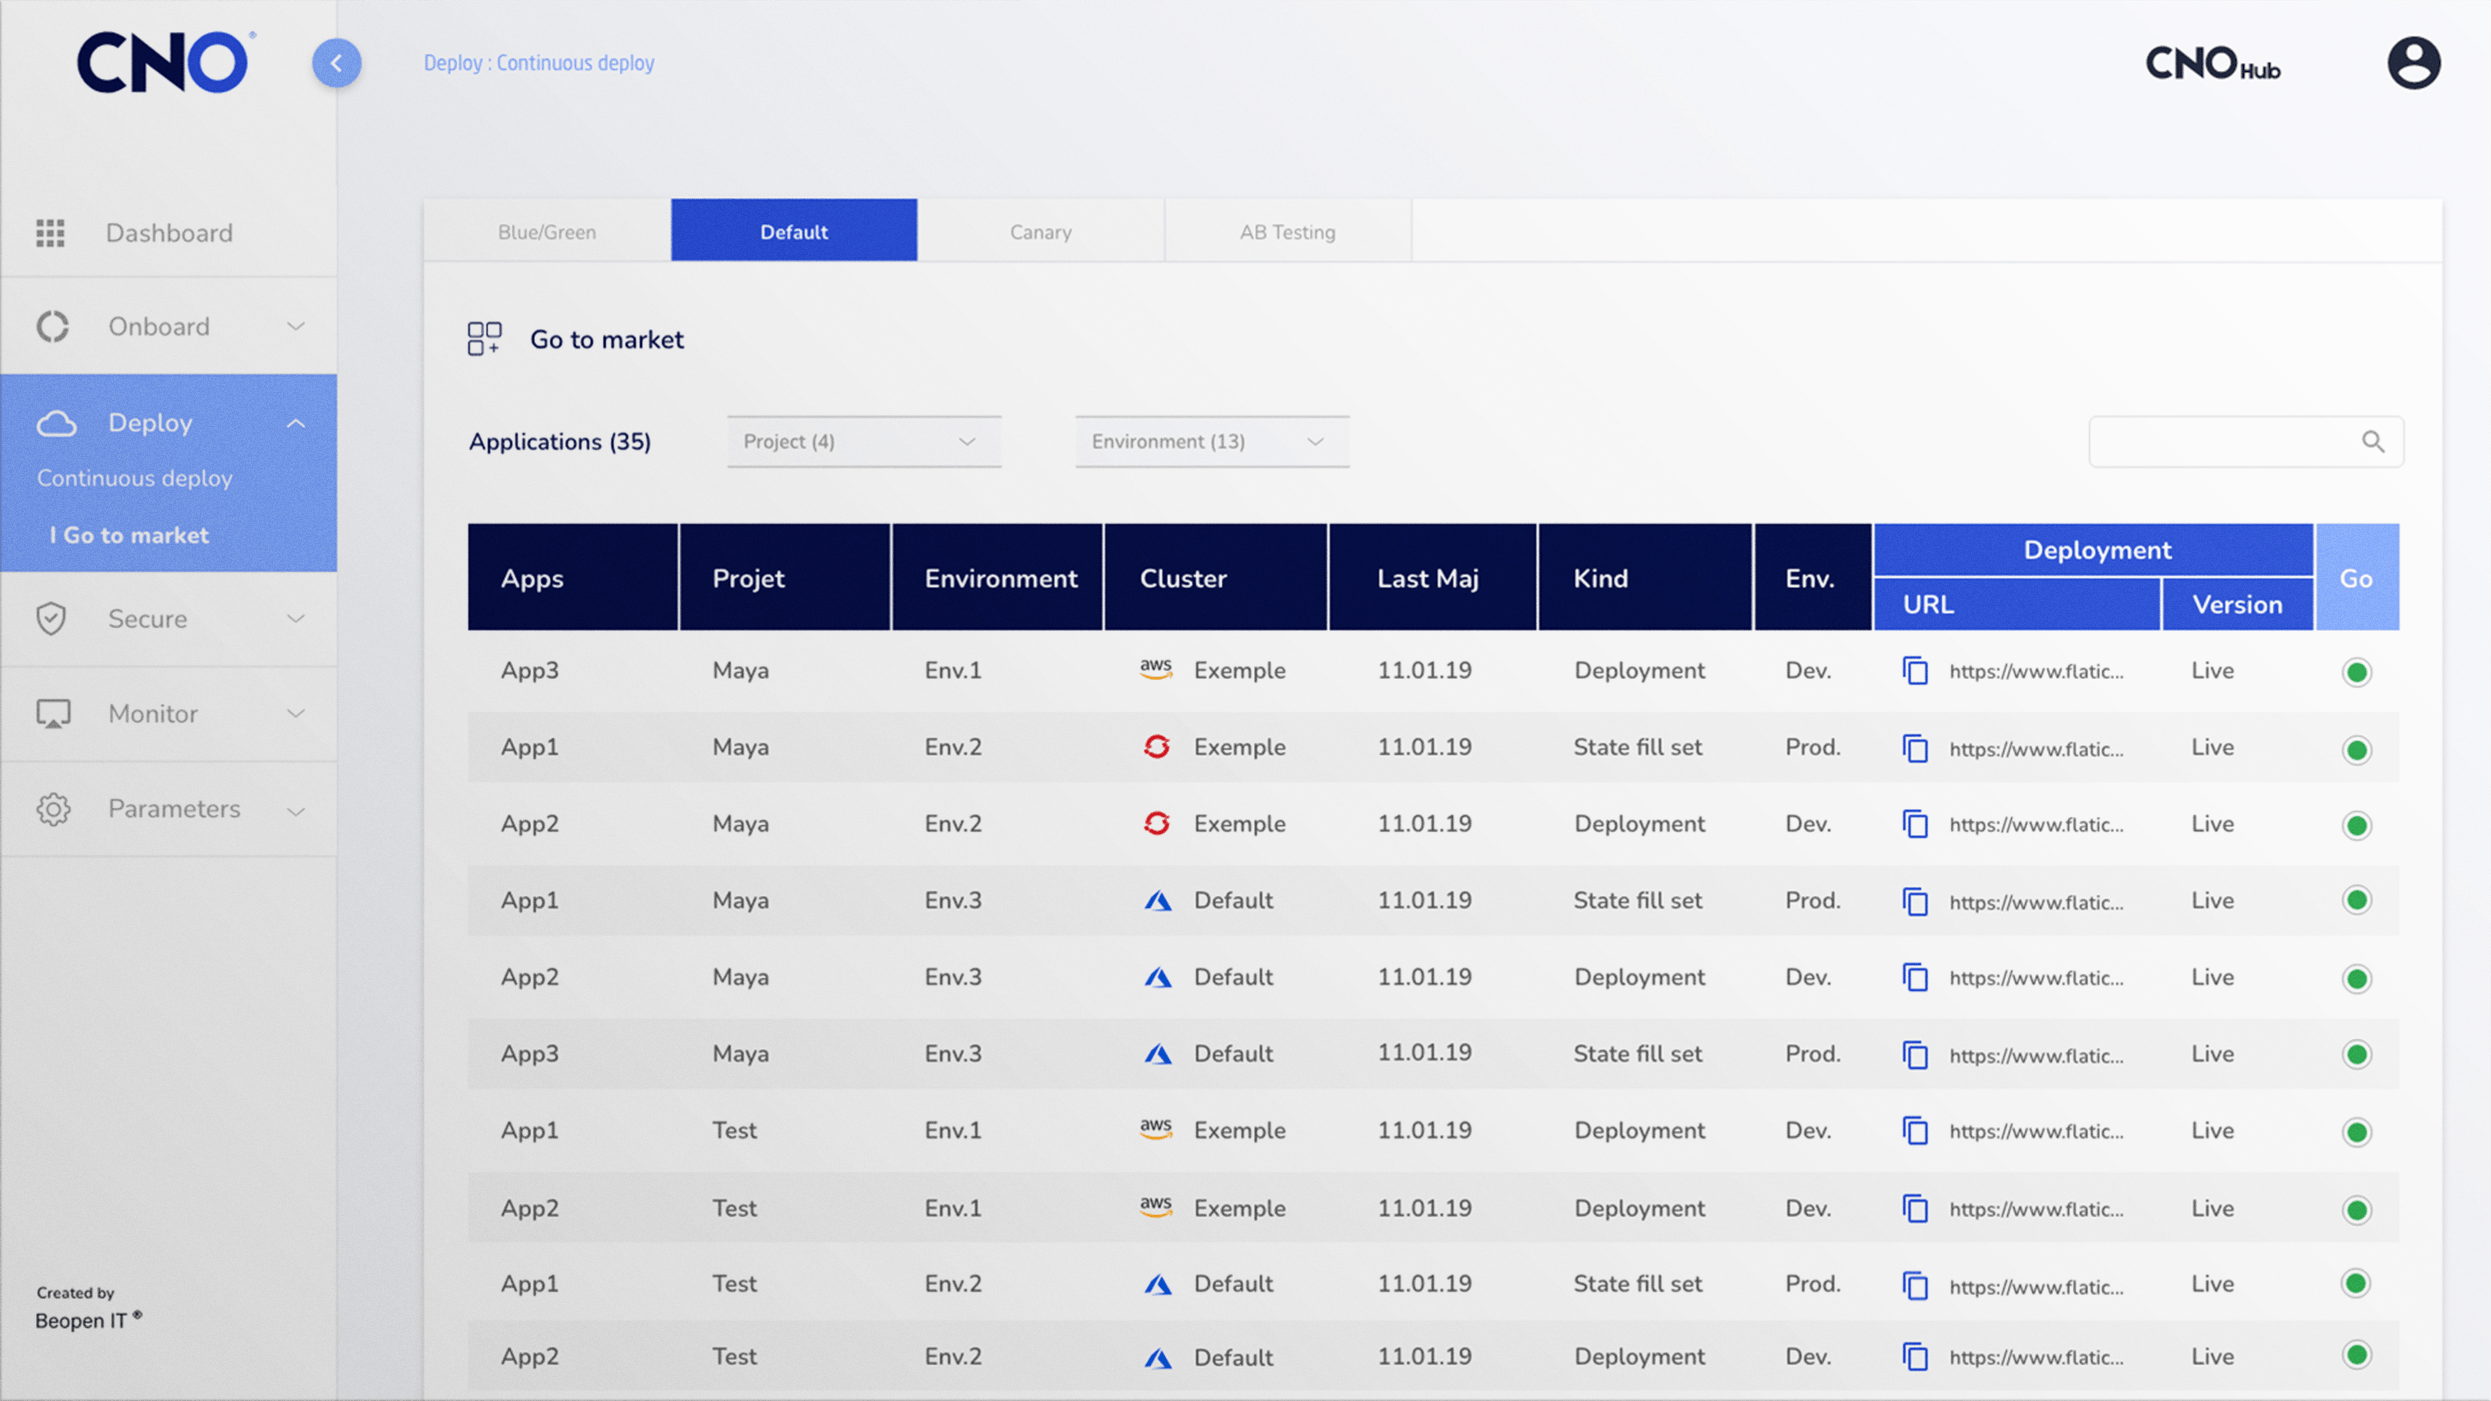This screenshot has height=1401, width=2491.
Task: Toggle Go status for App1 Maya Env.3
Action: [x=2356, y=900]
